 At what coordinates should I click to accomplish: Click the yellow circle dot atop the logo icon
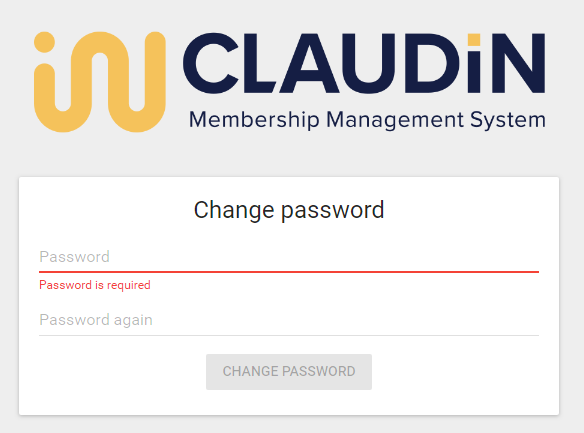click(x=45, y=42)
